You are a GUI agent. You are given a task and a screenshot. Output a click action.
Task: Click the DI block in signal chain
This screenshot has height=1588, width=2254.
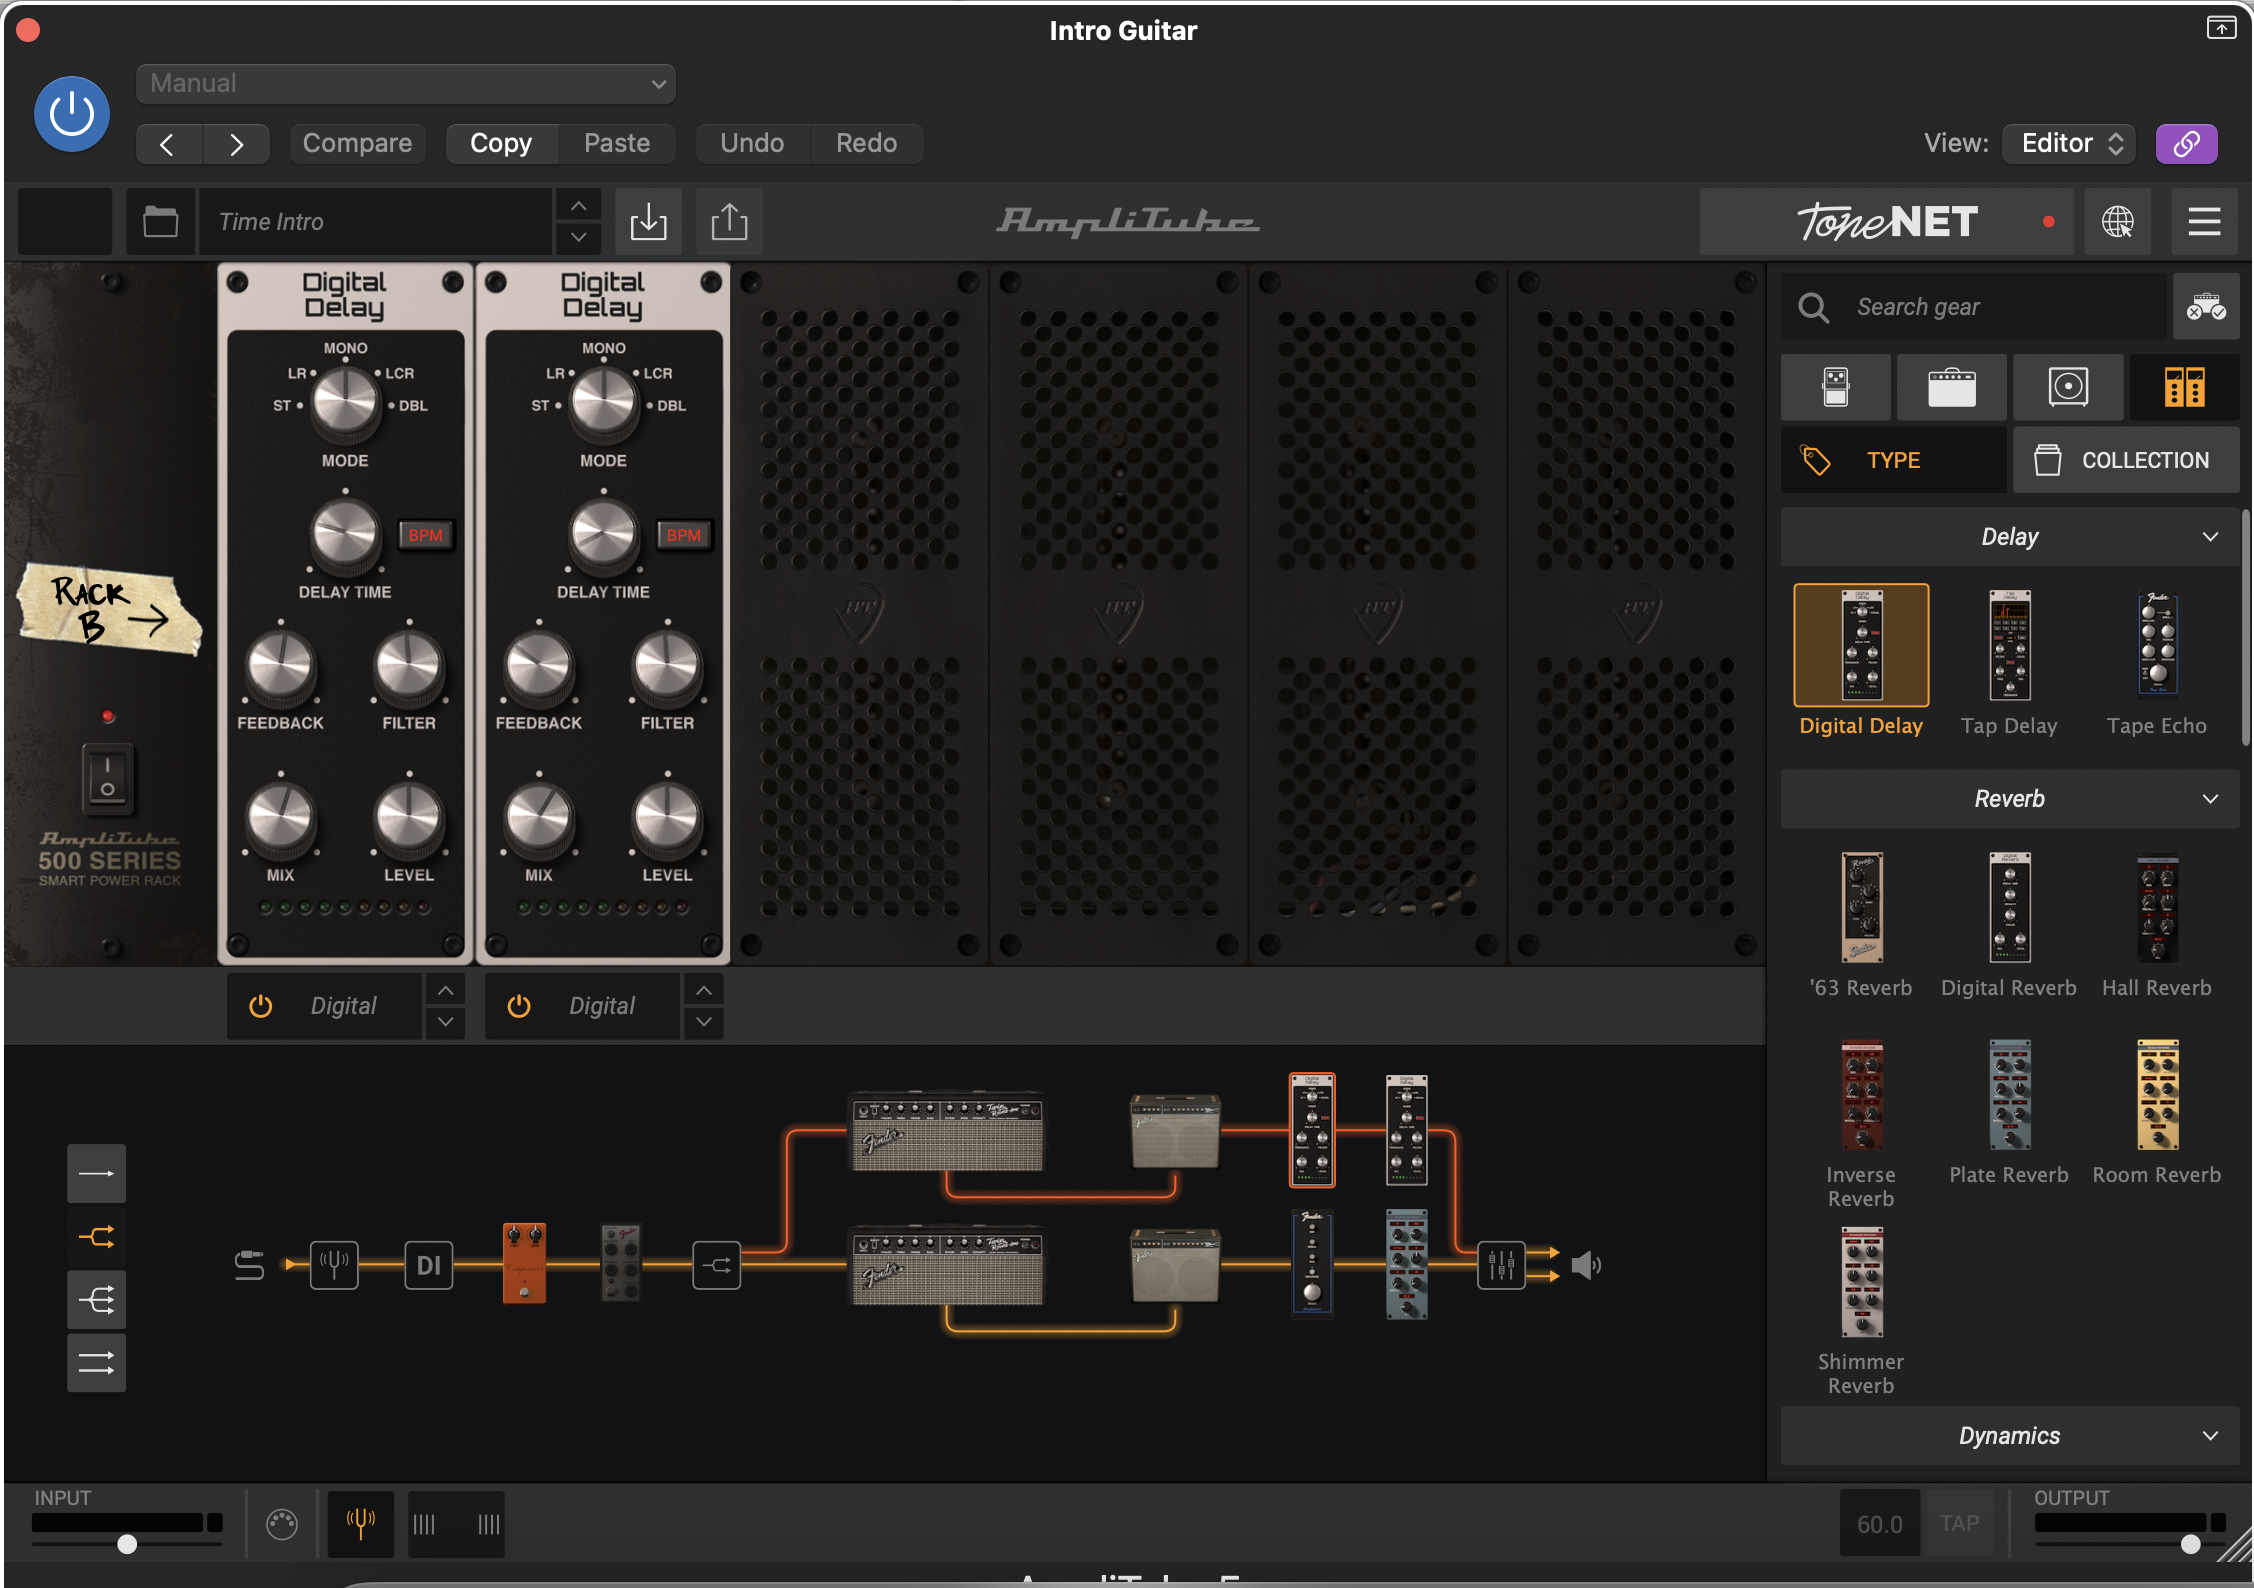coord(428,1265)
